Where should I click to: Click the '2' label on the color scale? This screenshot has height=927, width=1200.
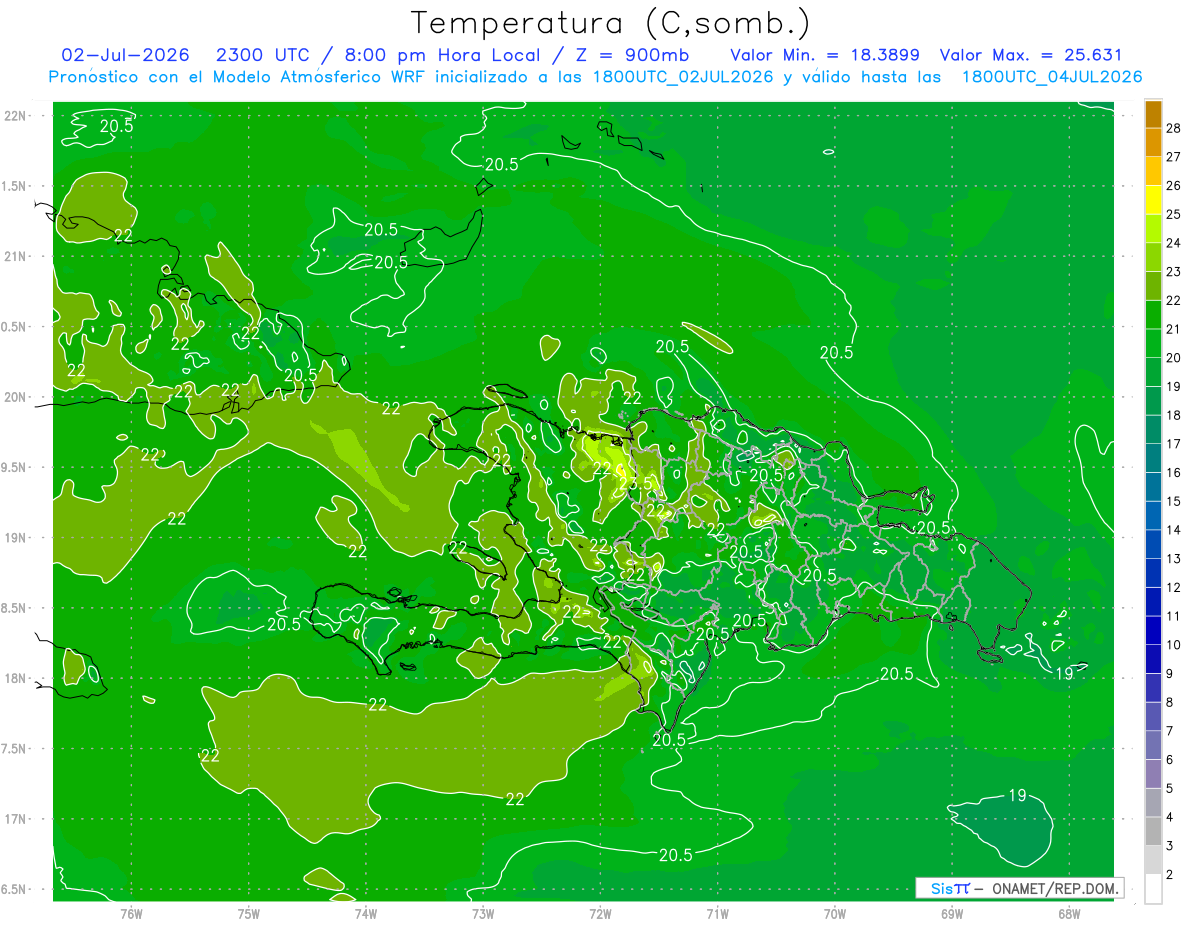pos(1171,875)
